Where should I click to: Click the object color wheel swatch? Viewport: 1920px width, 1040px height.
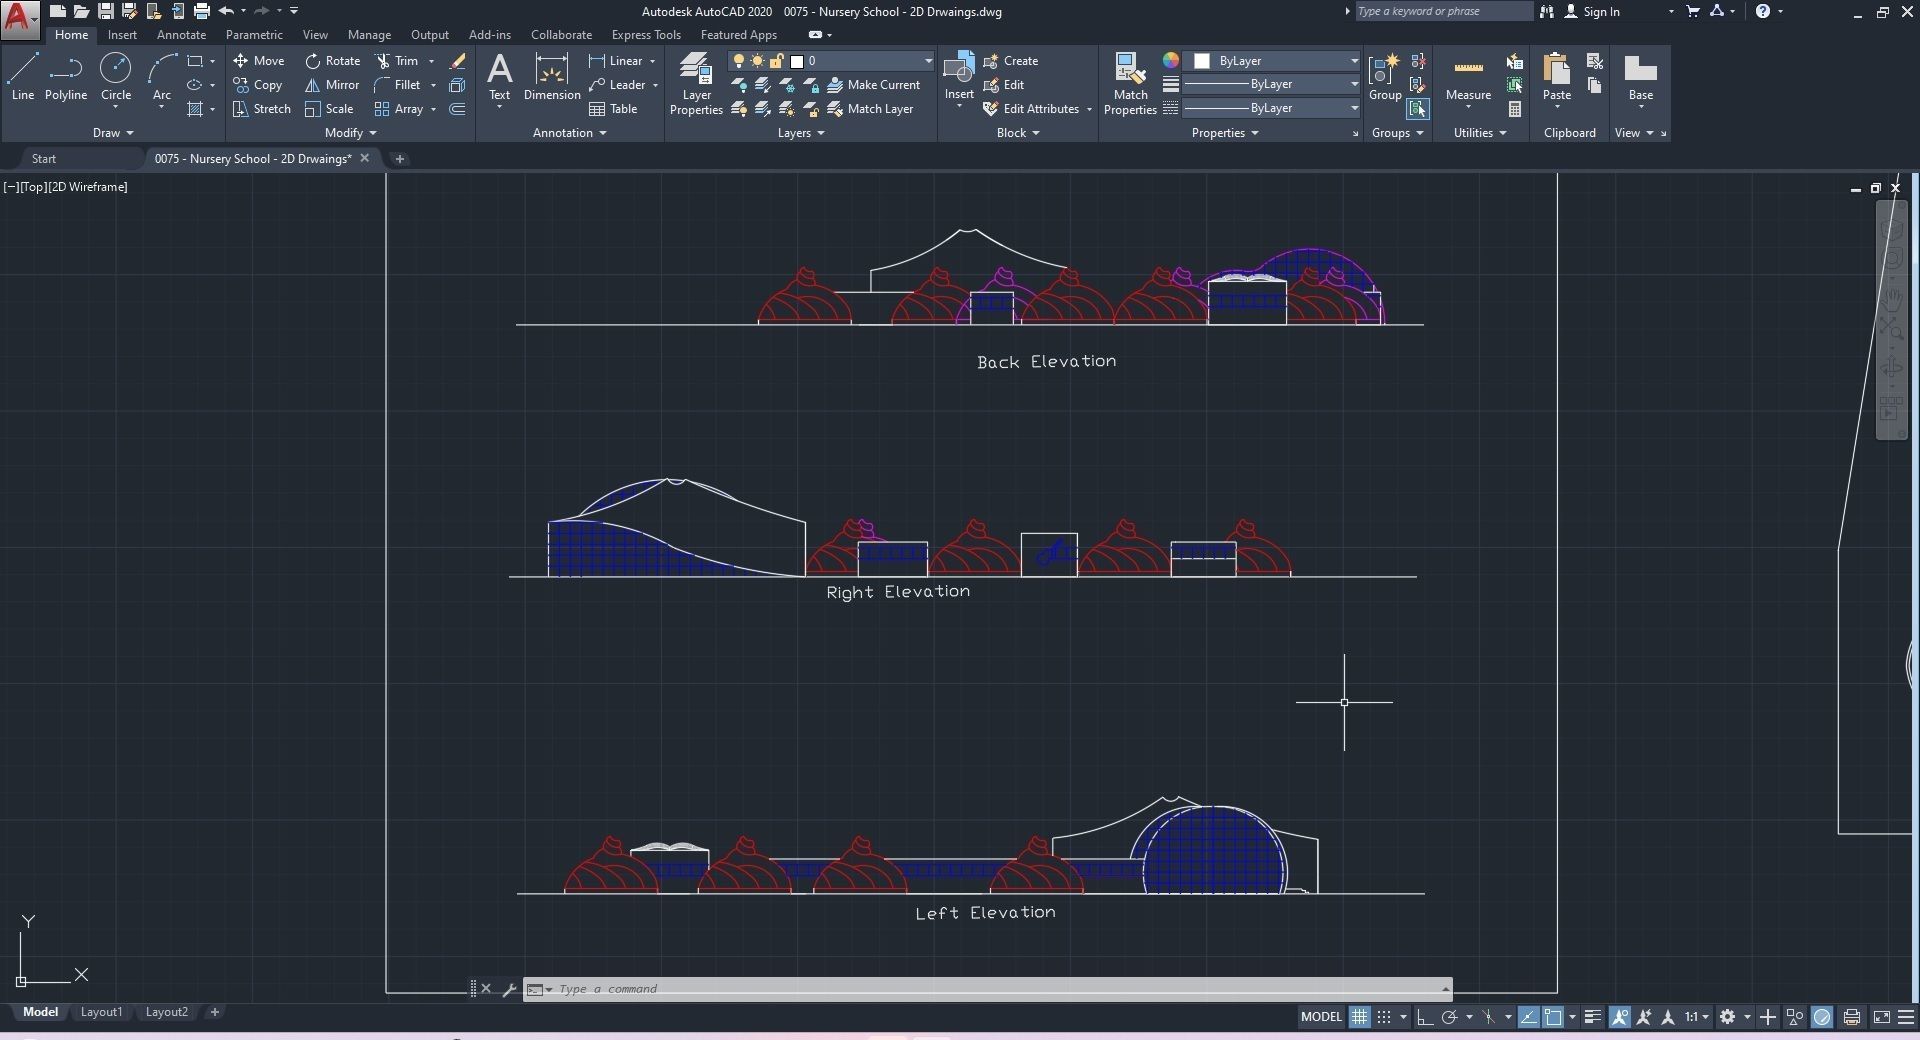1170,61
